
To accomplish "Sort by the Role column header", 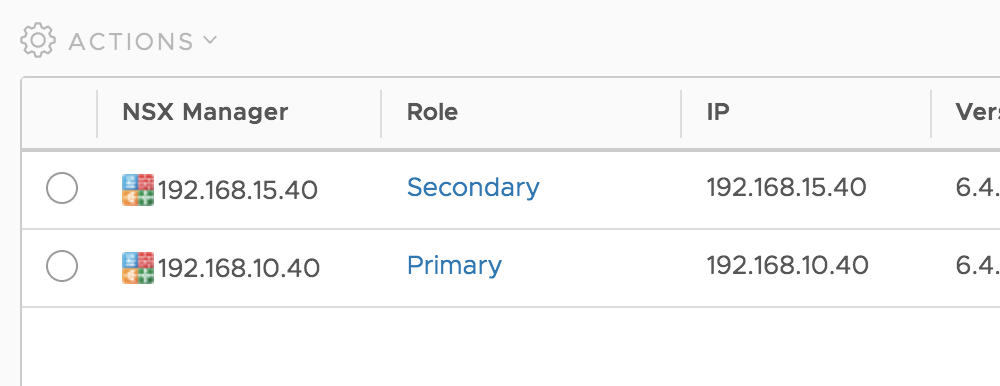I will pyautogui.click(x=432, y=112).
